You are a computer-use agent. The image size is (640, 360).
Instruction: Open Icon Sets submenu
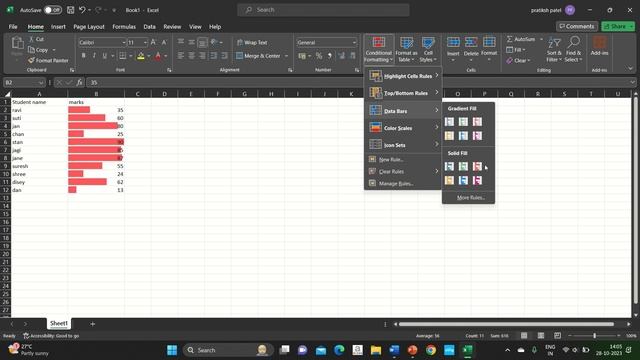403,145
